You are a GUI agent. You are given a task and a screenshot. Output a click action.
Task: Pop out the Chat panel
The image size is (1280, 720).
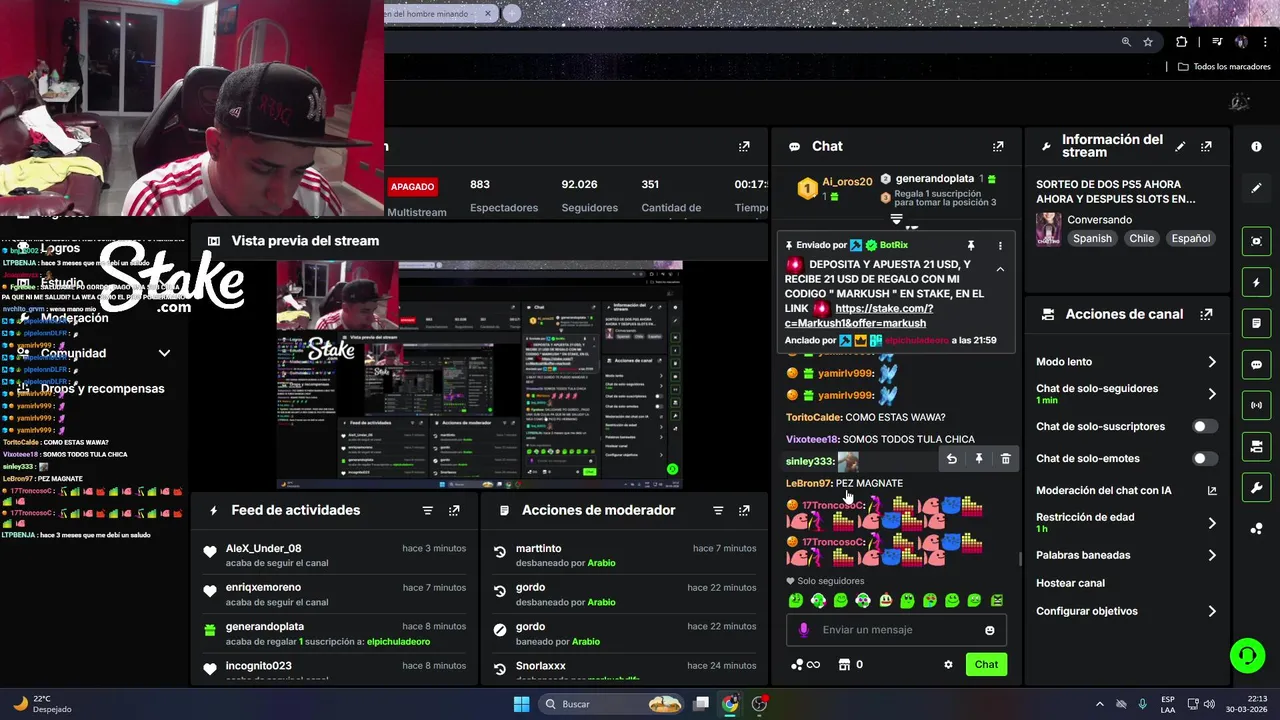point(997,146)
